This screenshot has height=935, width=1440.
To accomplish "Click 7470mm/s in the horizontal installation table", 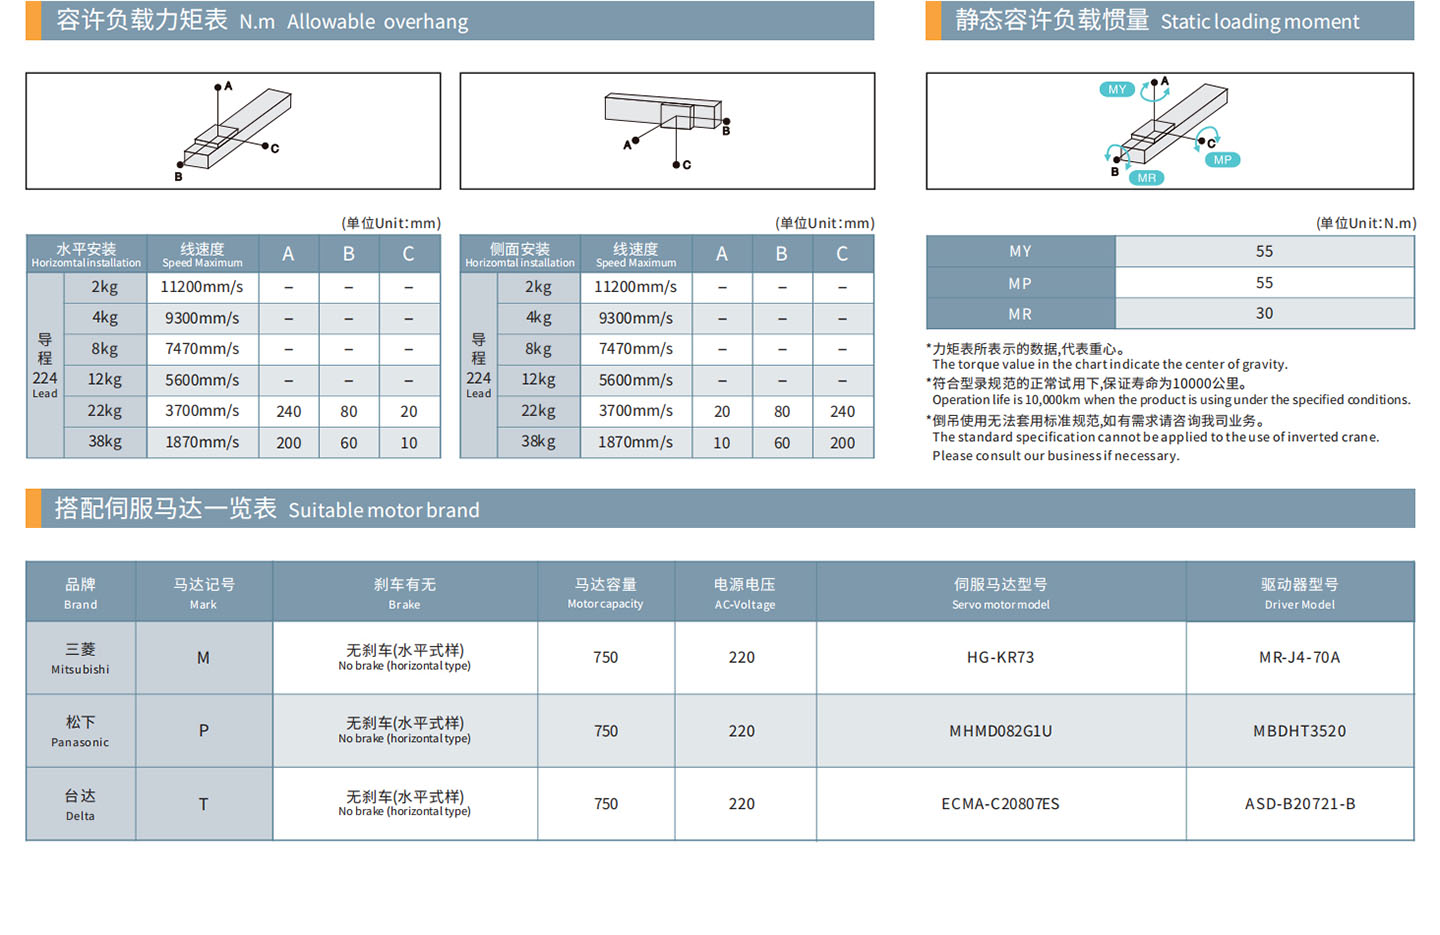I will coord(202,349).
